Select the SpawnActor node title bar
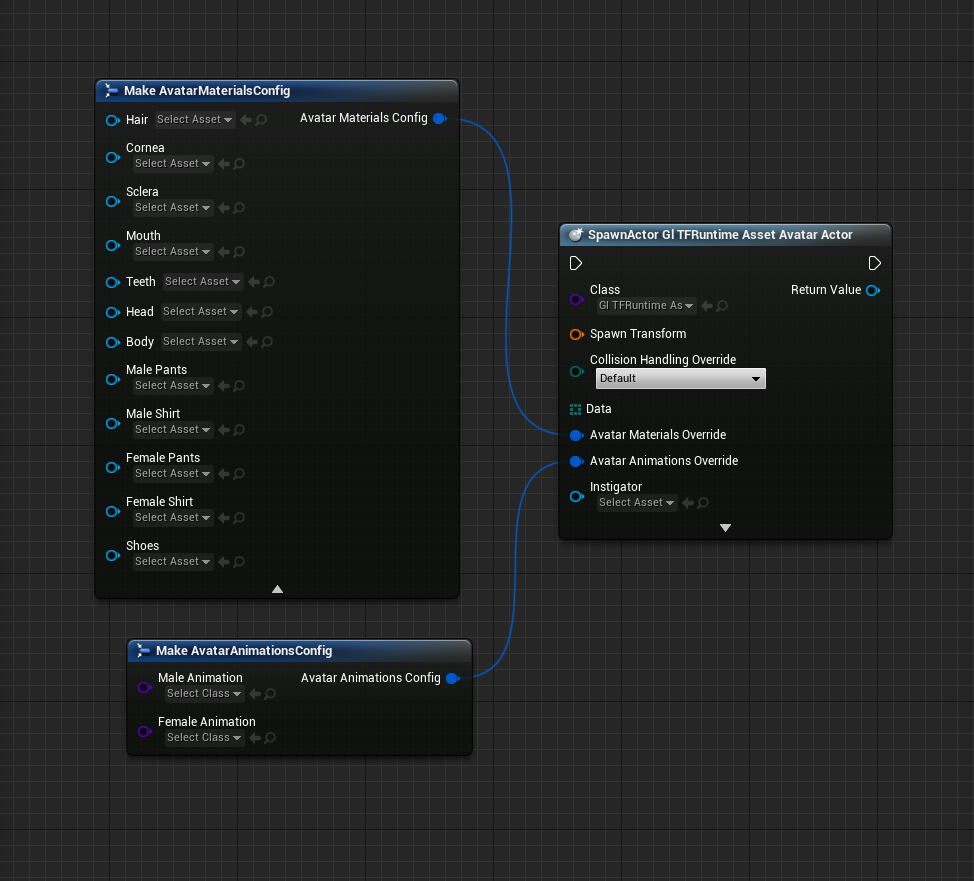974x881 pixels. (721, 235)
